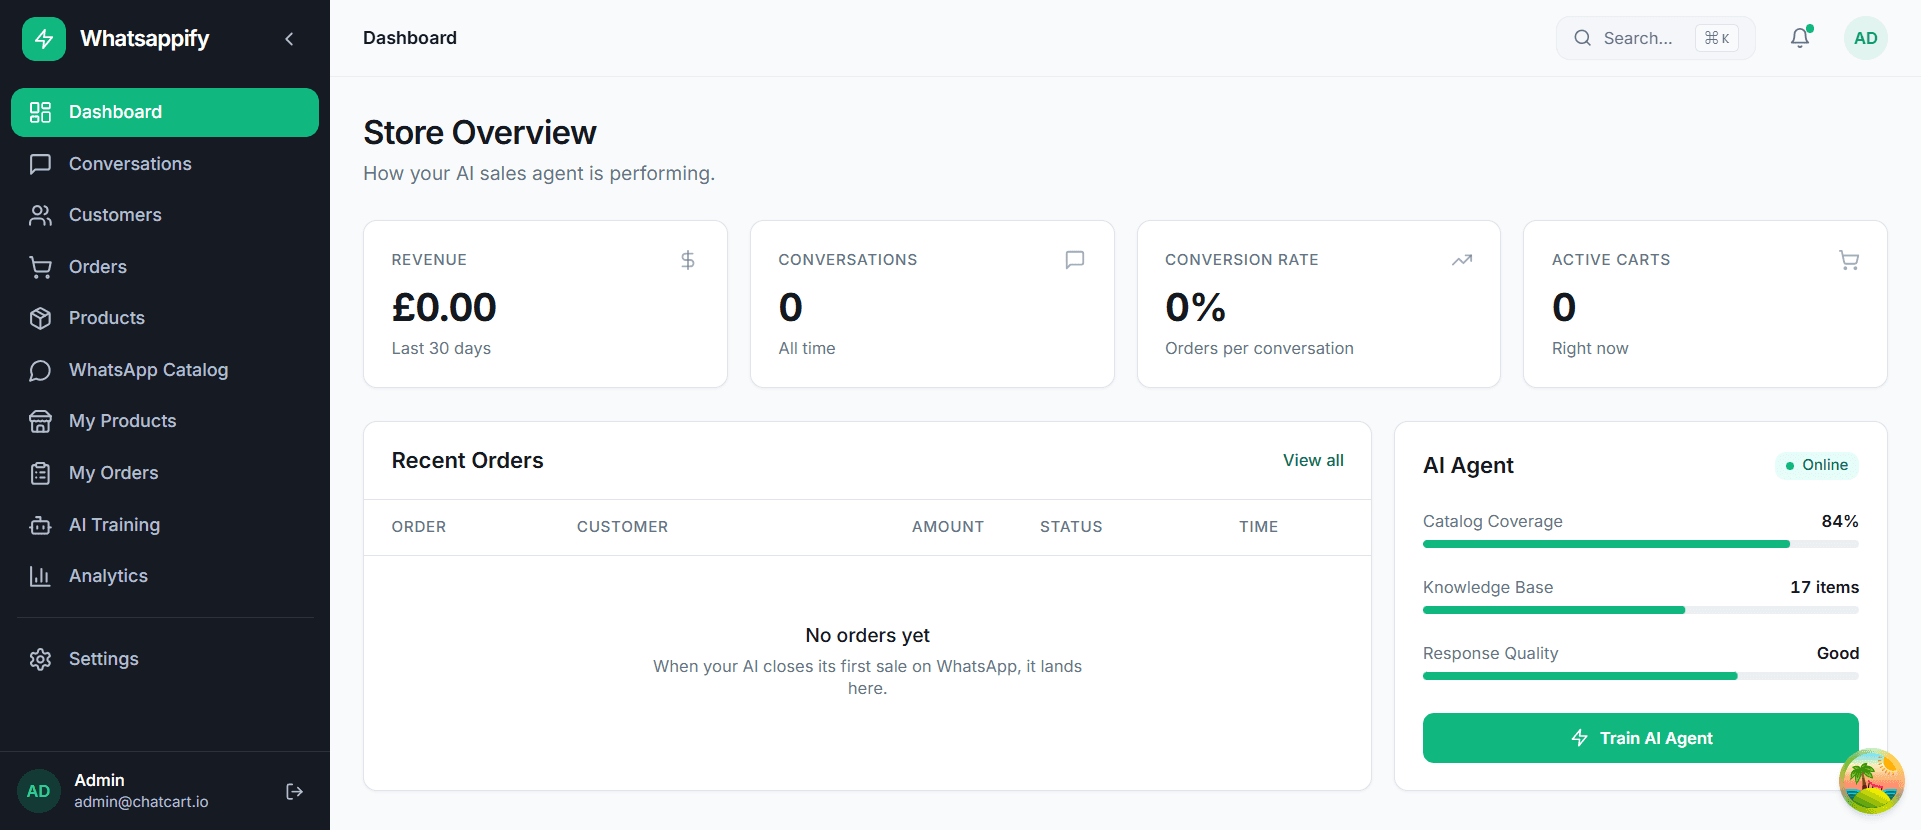1921x830 pixels.
Task: Click the Whatsappify lightning bolt logo
Action: 44,39
